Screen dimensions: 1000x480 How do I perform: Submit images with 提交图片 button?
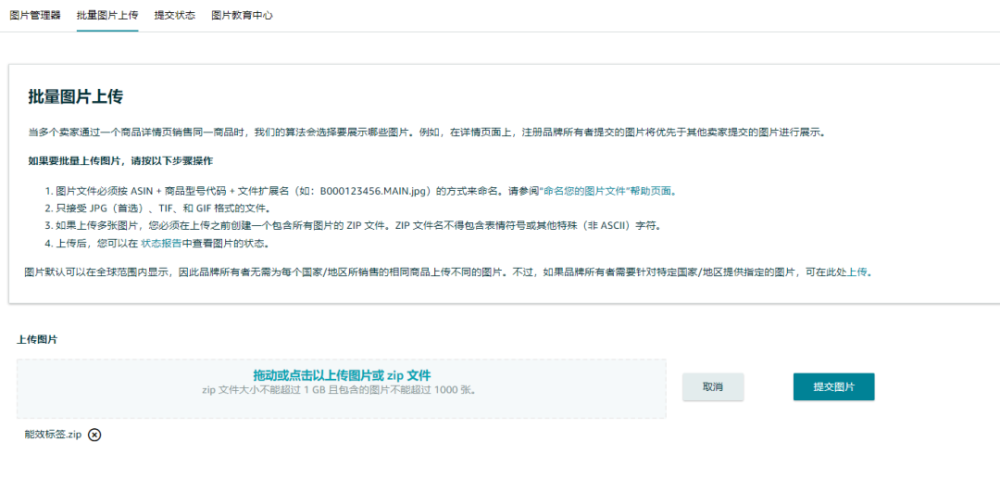(x=834, y=387)
